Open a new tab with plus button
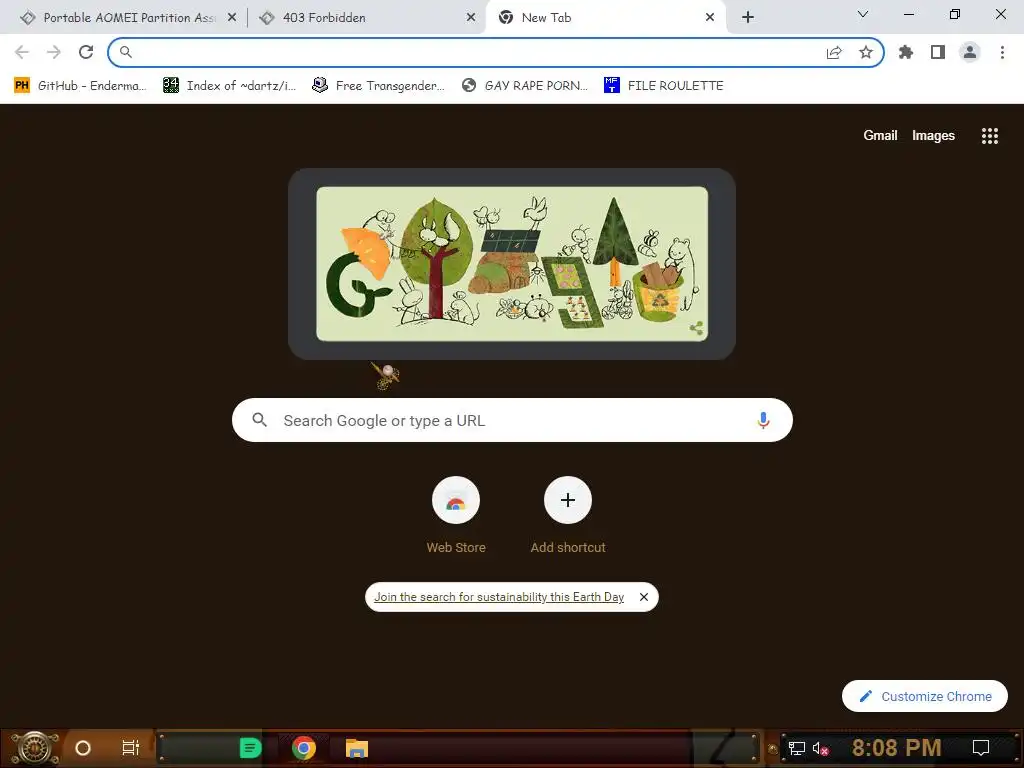The width and height of the screenshot is (1024, 768). pos(748,18)
